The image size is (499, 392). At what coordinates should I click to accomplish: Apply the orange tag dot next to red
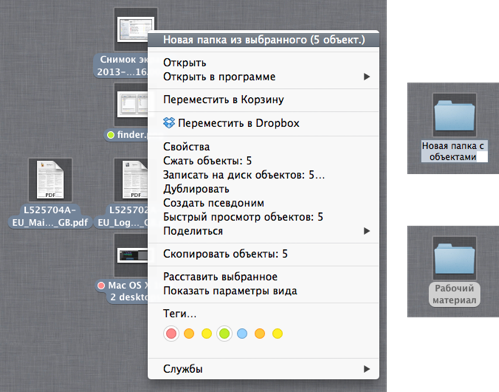coord(189,333)
